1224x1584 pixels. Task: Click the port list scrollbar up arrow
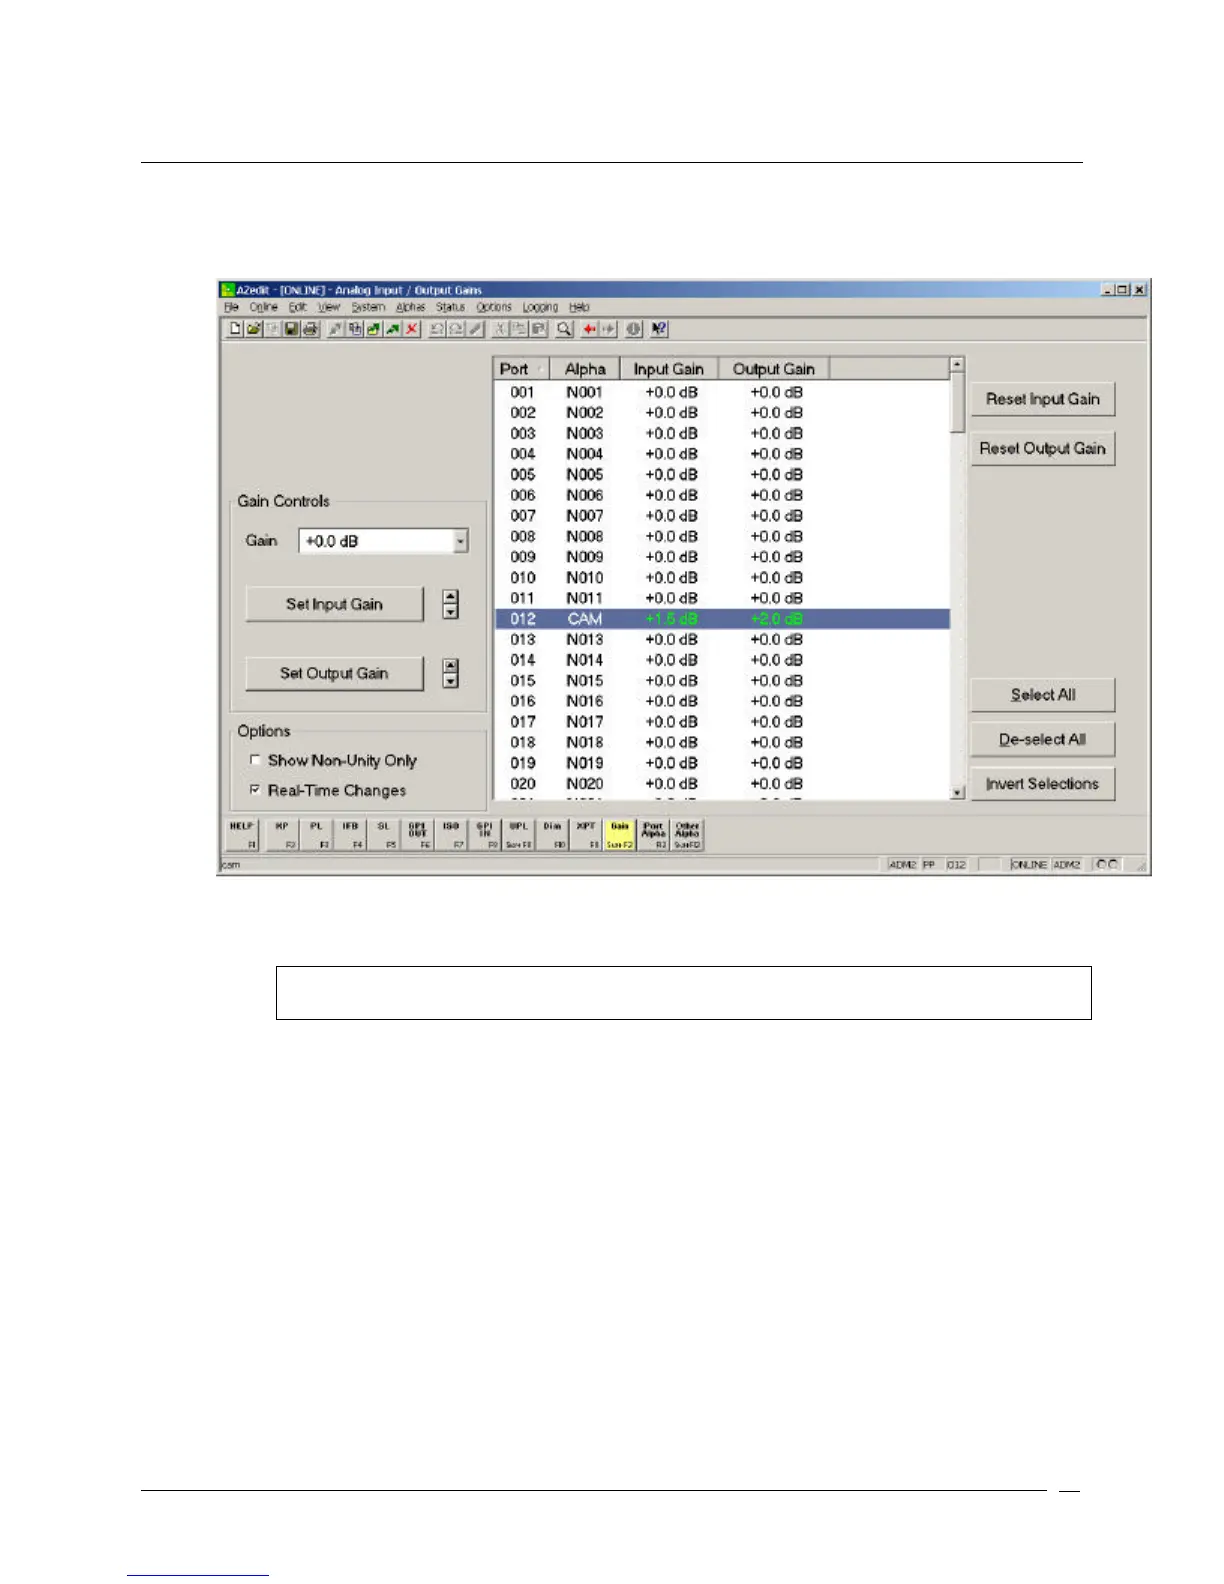coord(957,365)
